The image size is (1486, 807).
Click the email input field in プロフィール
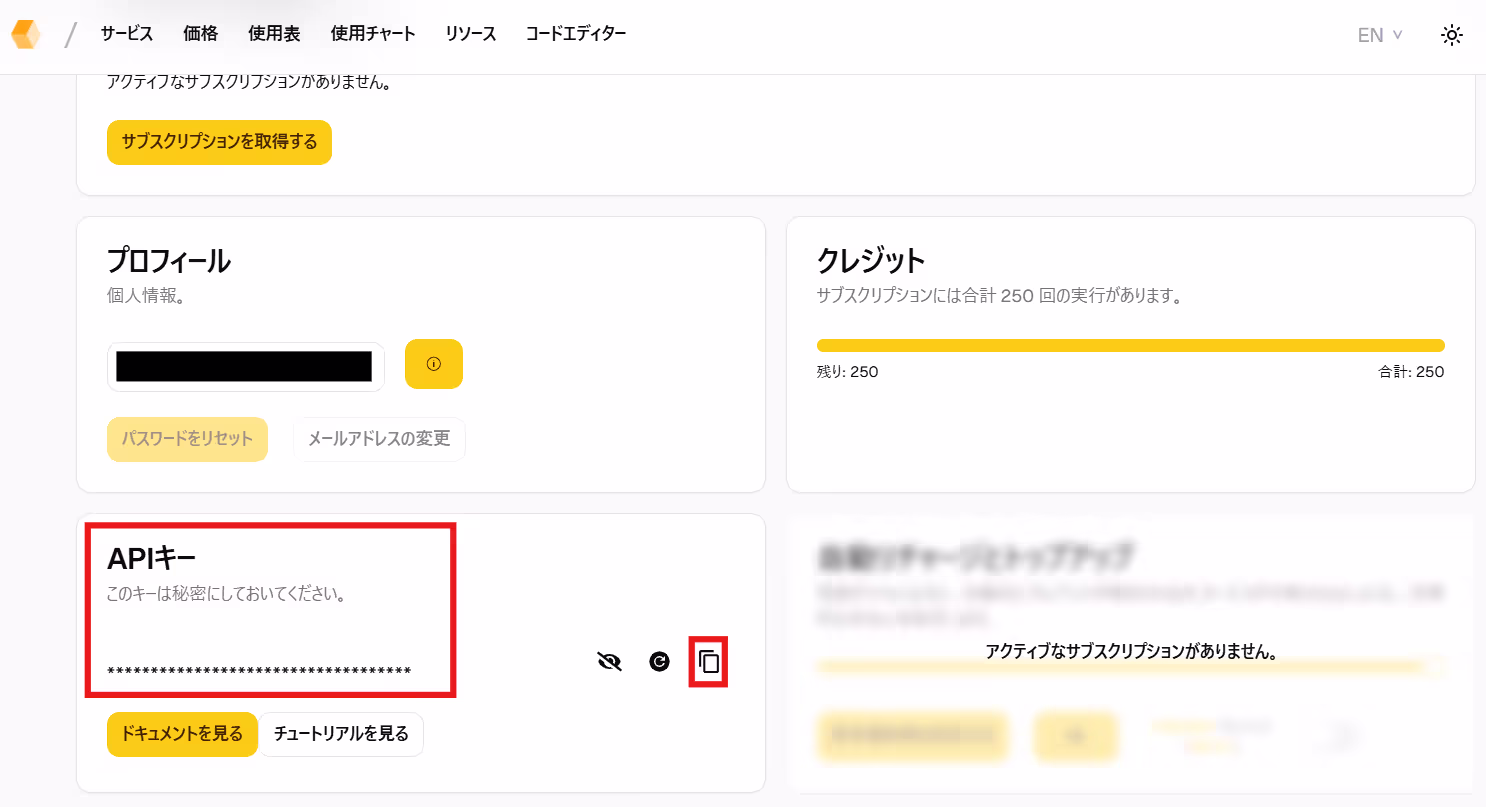coord(246,367)
